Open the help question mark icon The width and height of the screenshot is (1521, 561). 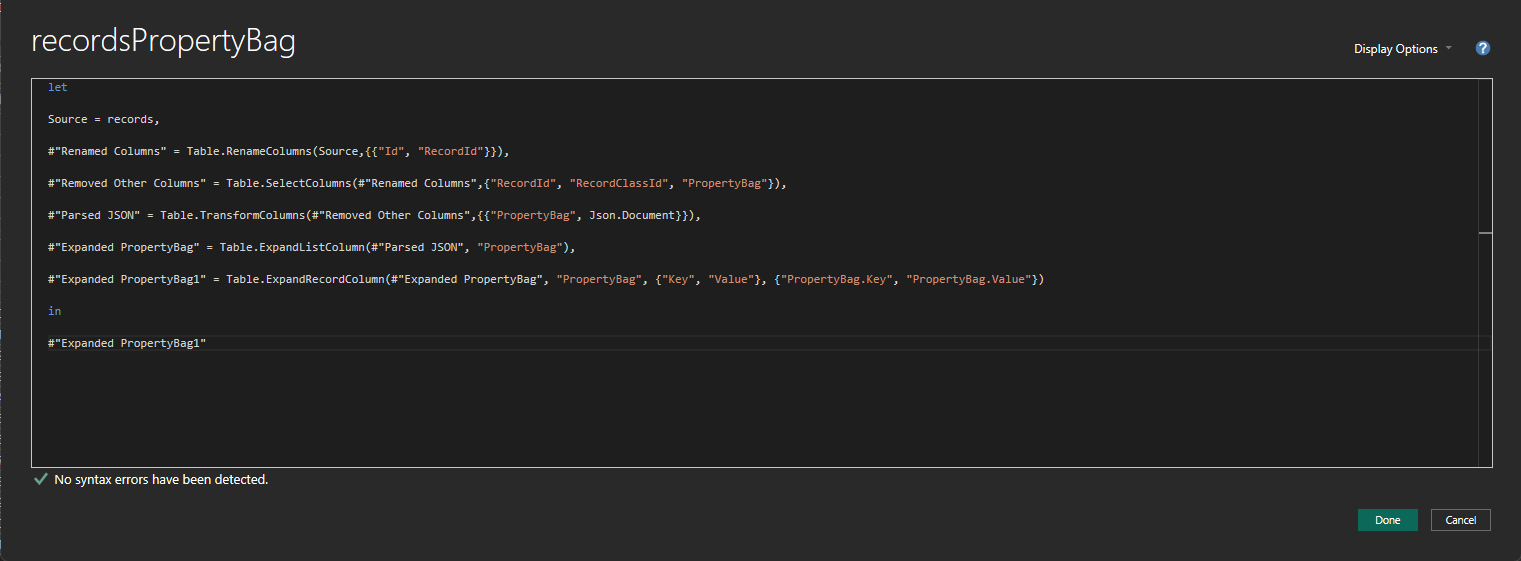pos(1483,48)
